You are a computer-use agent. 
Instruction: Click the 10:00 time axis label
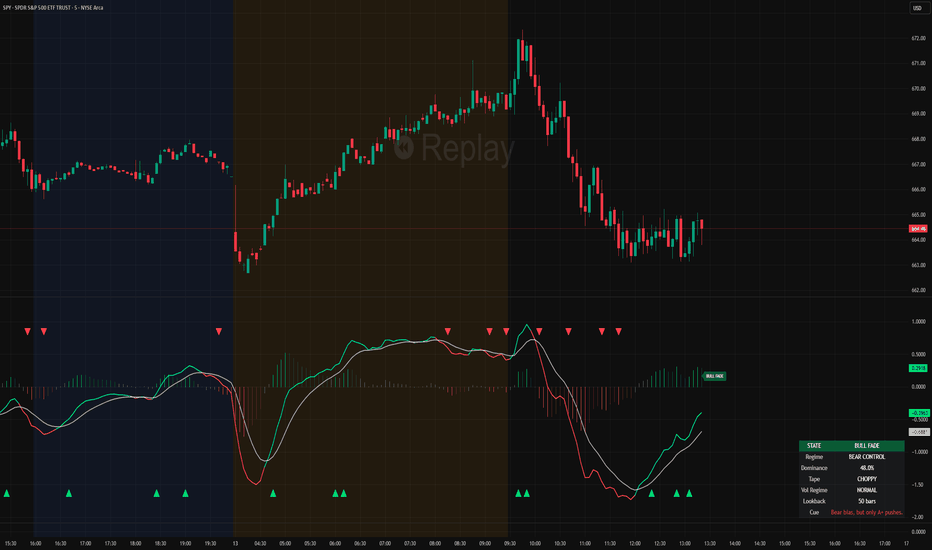click(535, 543)
